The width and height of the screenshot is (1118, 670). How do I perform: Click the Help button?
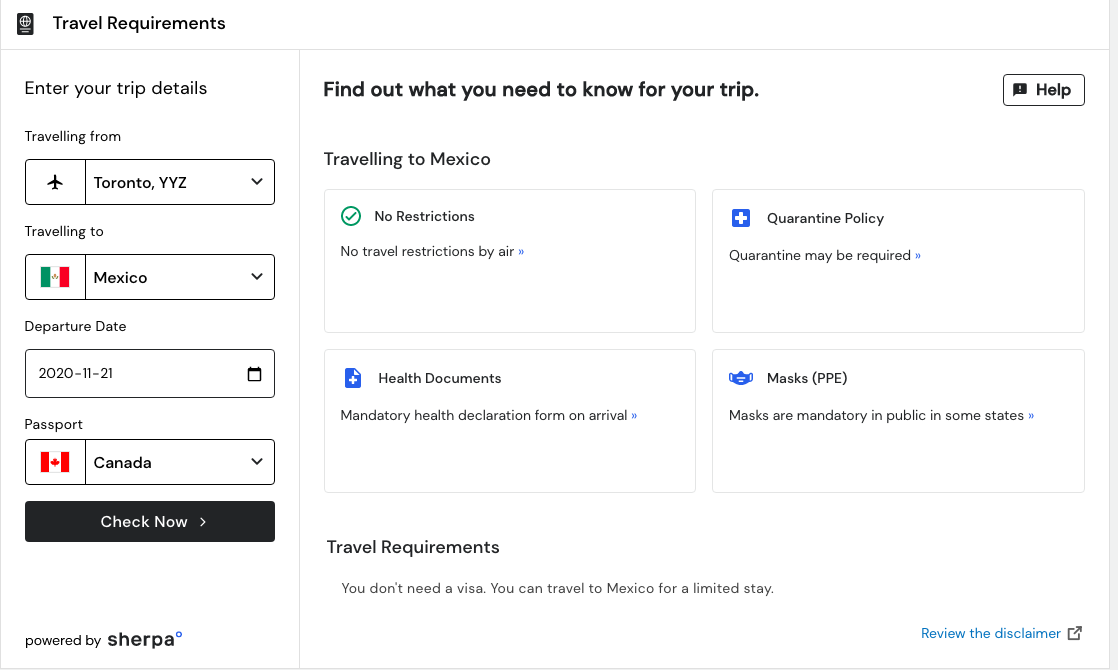(1043, 90)
